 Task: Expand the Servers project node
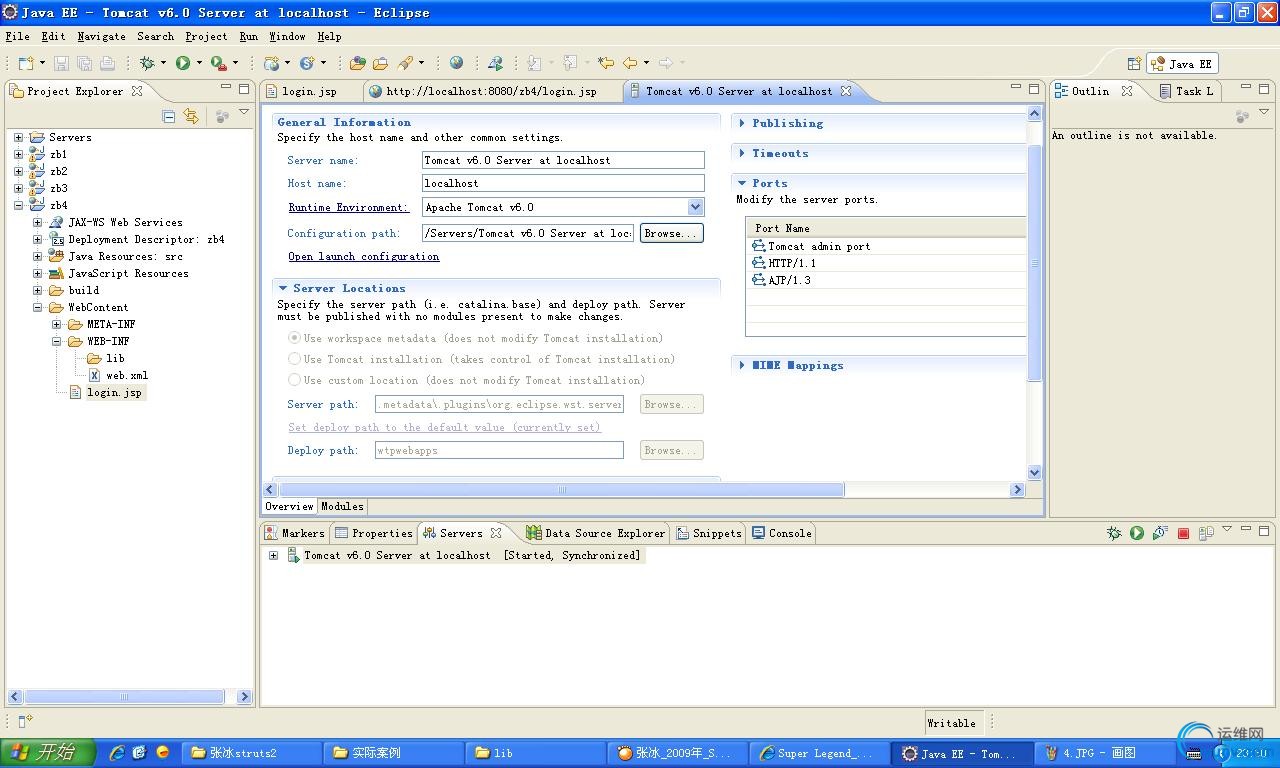coord(18,137)
